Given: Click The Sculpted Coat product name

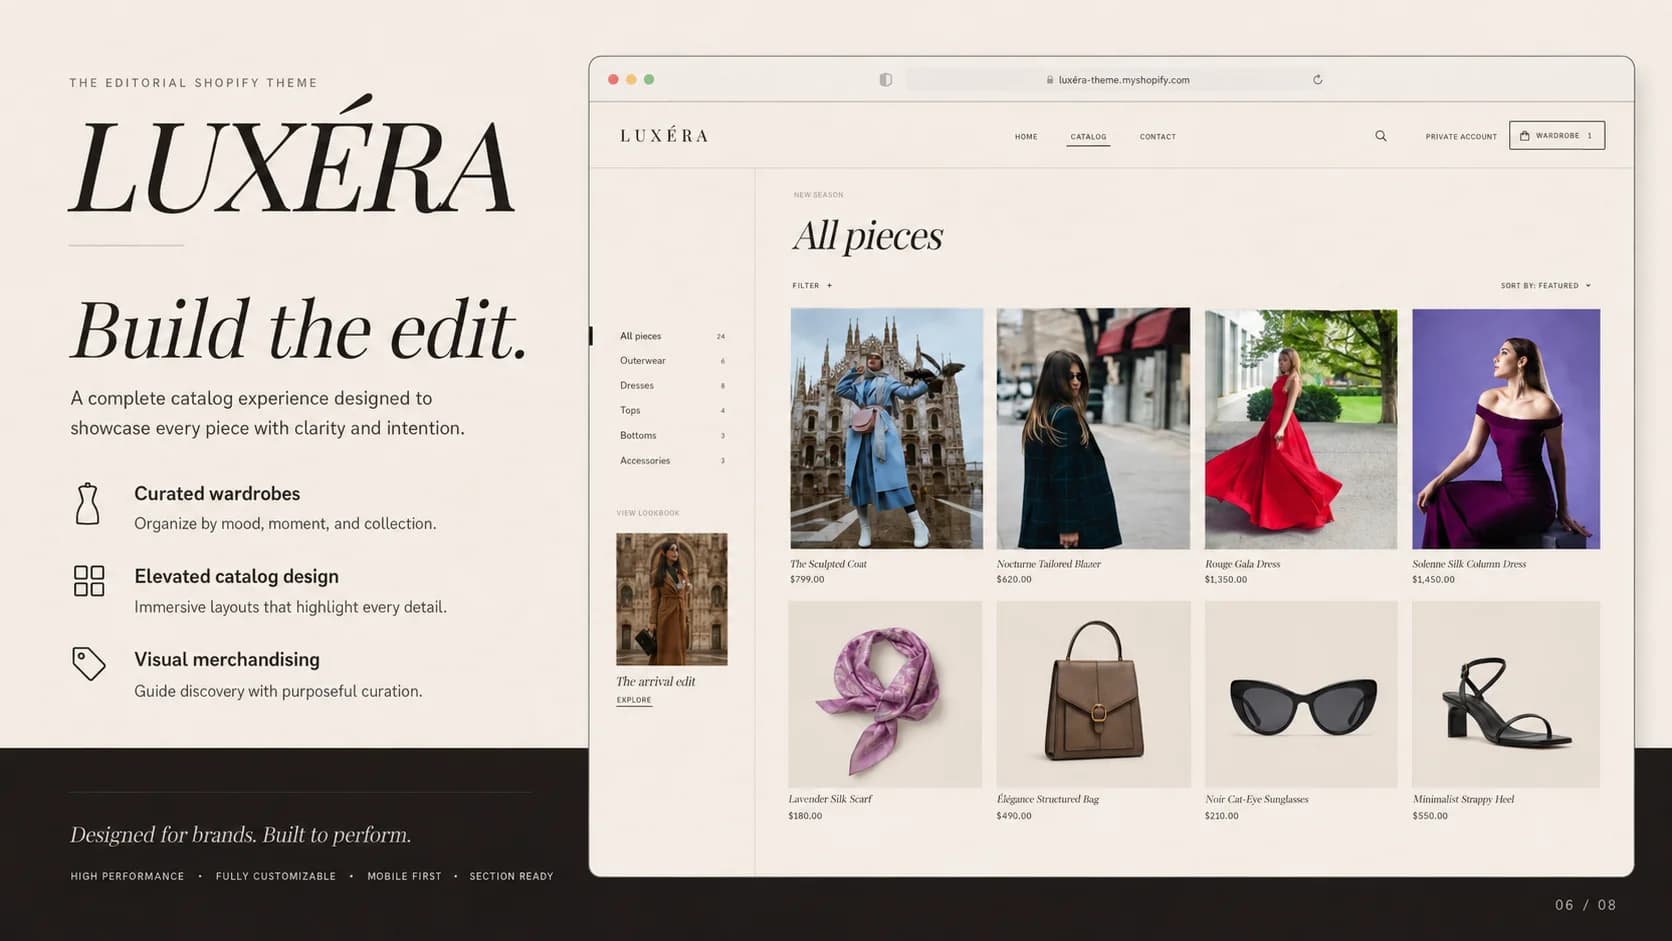Looking at the screenshot, I should tap(829, 565).
